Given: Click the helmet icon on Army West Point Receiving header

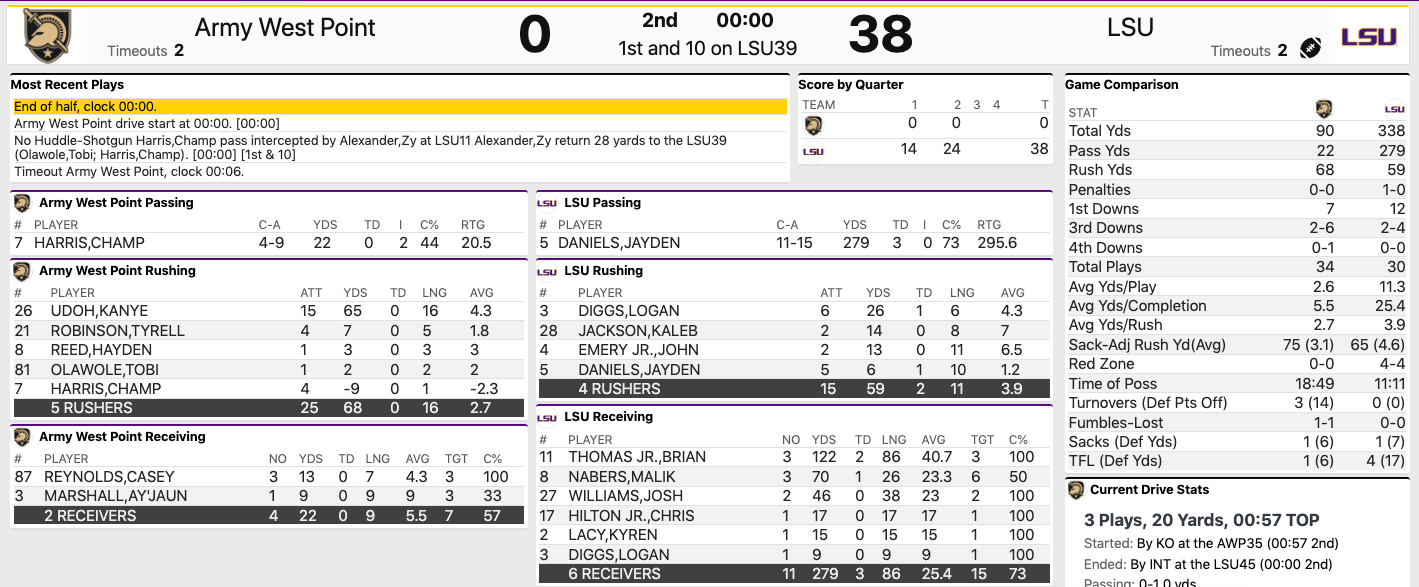Looking at the screenshot, I should point(21,436).
